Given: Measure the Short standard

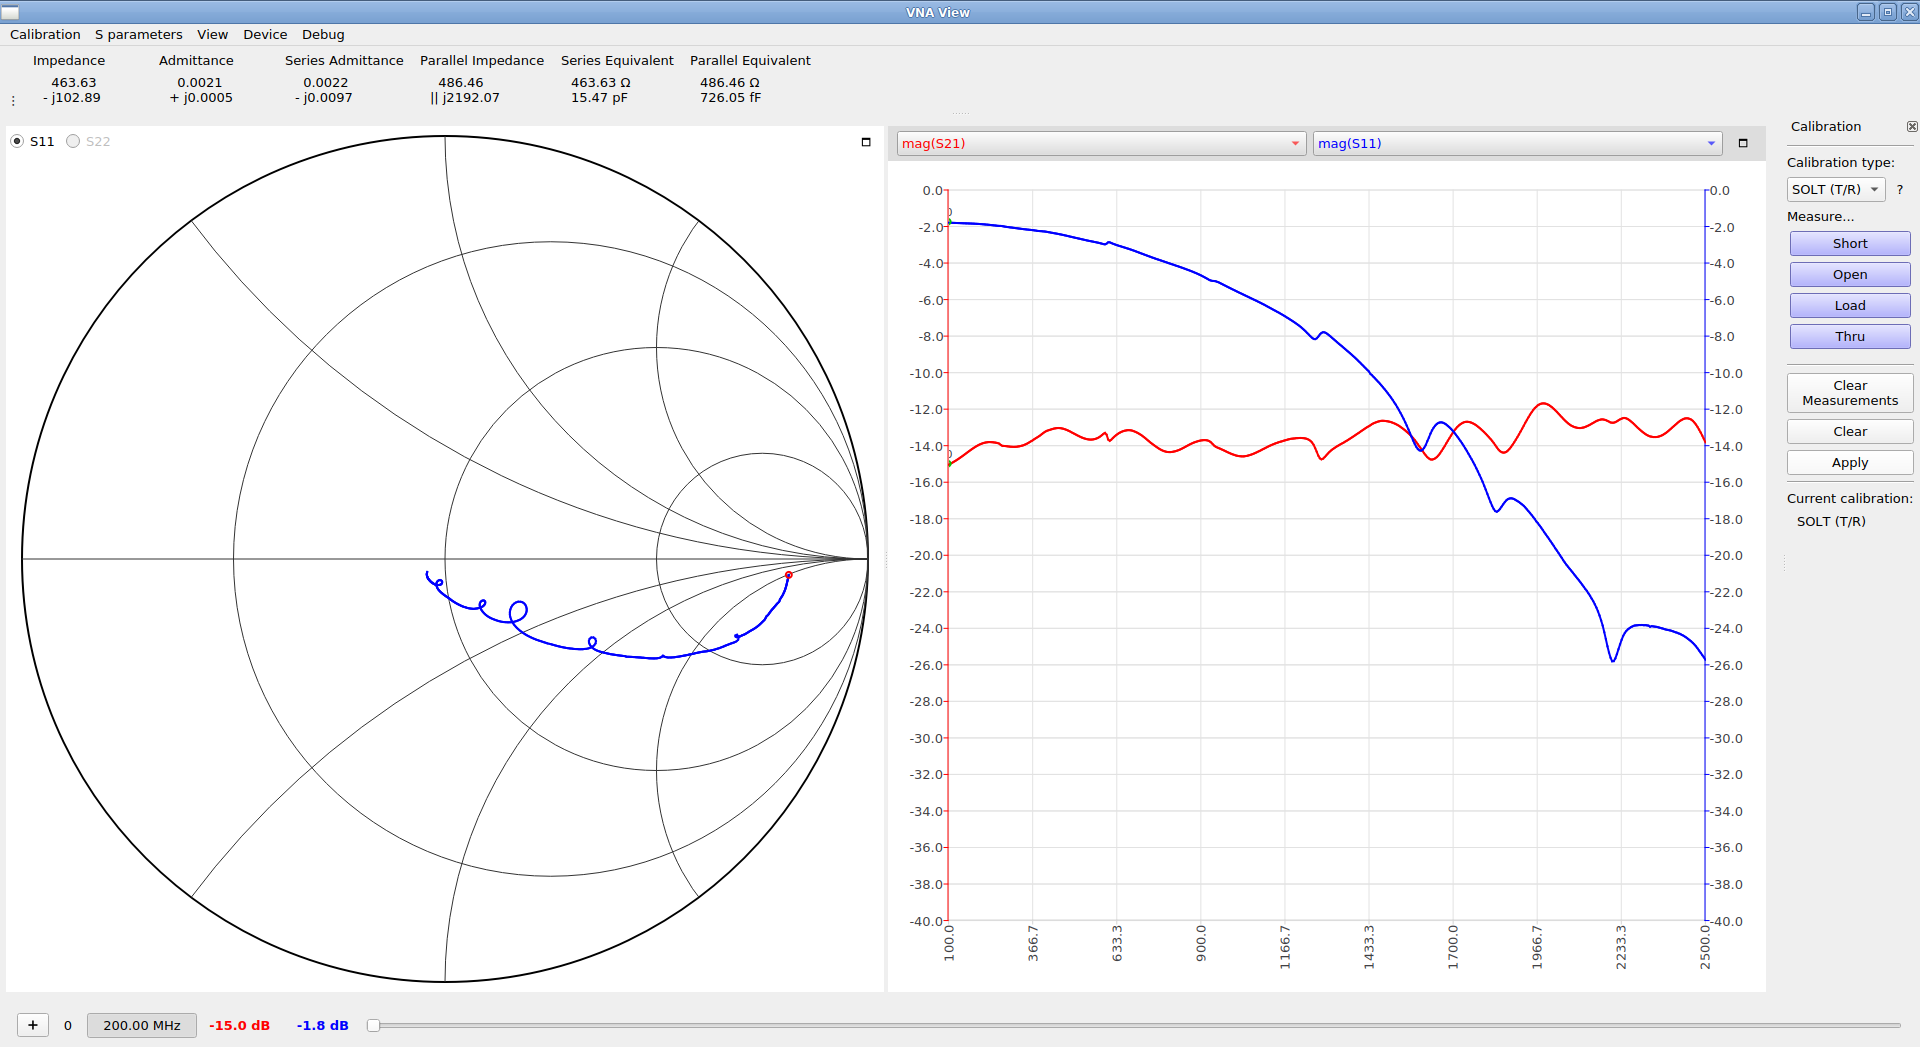Looking at the screenshot, I should [1850, 244].
